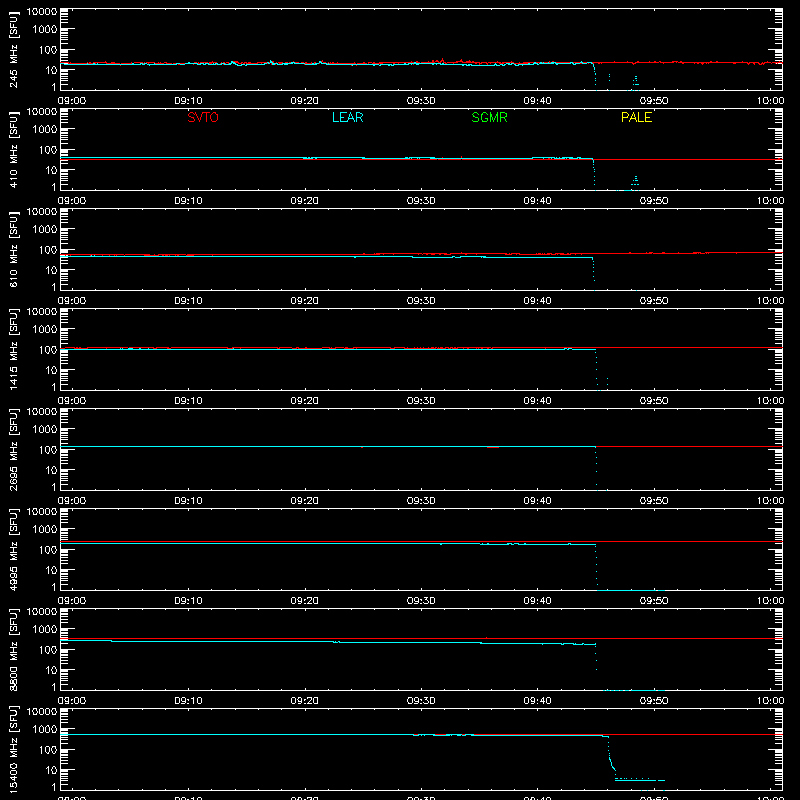The height and width of the screenshot is (800, 800).
Task: Click the red SVTO station label
Action: click(x=203, y=117)
